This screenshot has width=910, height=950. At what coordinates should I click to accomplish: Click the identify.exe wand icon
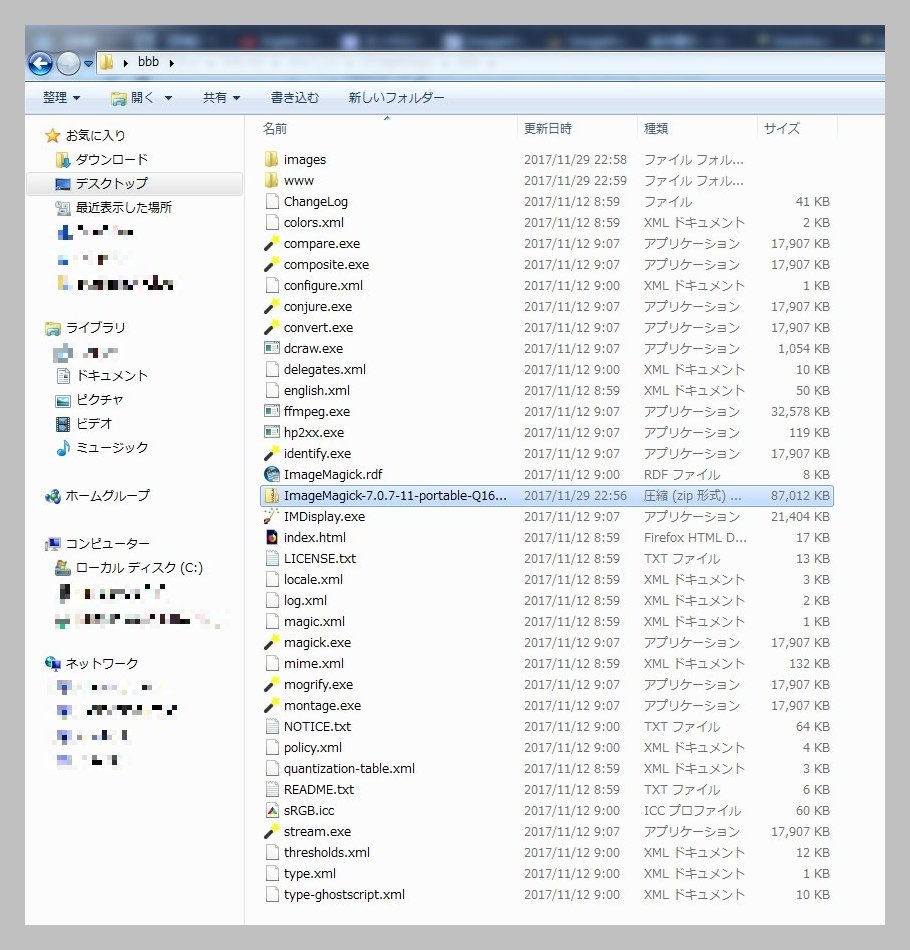(x=271, y=454)
